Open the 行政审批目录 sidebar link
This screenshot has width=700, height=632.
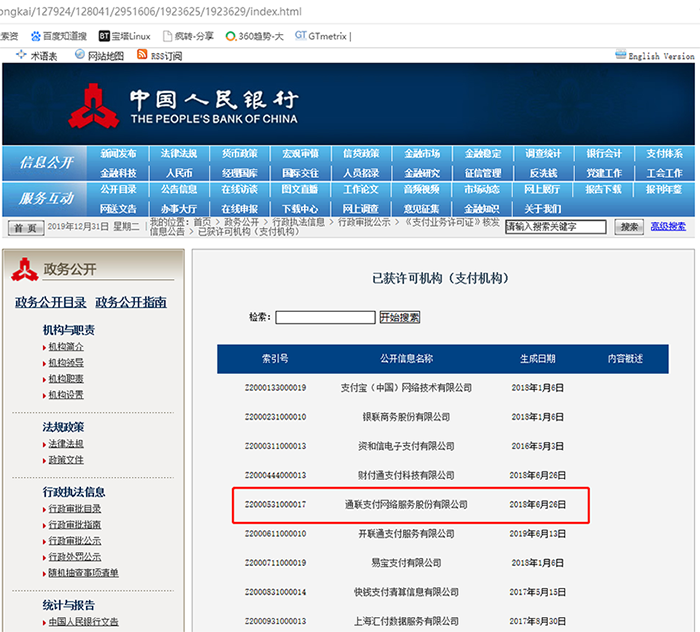75,509
